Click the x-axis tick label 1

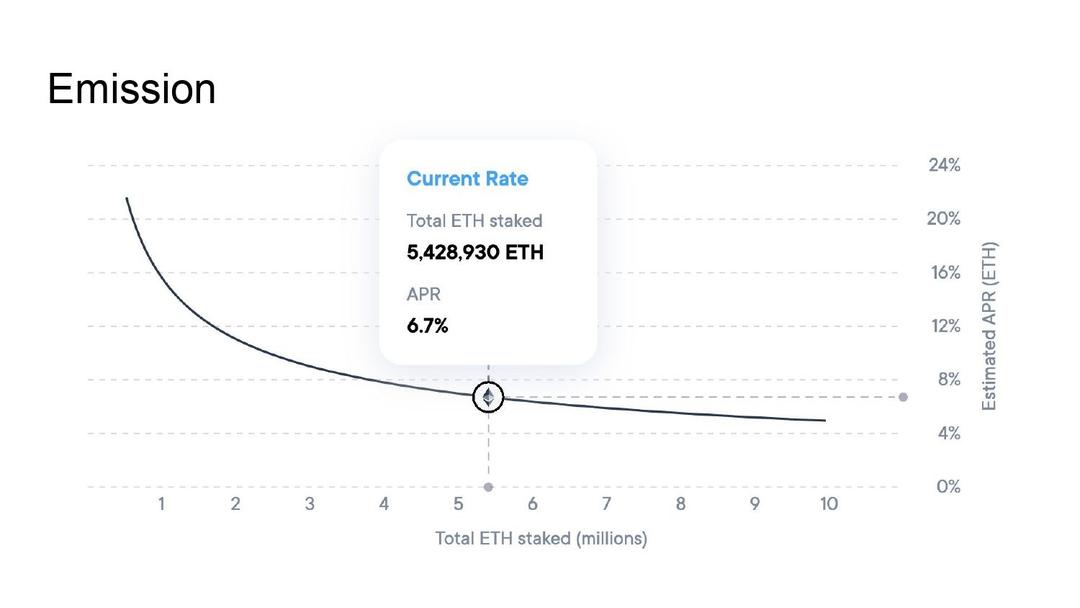pyautogui.click(x=161, y=504)
